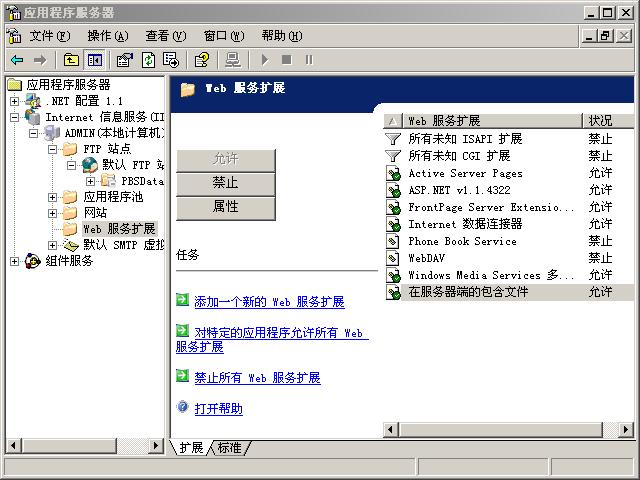This screenshot has height=480, width=640.
Task: Switch to the 扩展 tab
Action: 191,448
